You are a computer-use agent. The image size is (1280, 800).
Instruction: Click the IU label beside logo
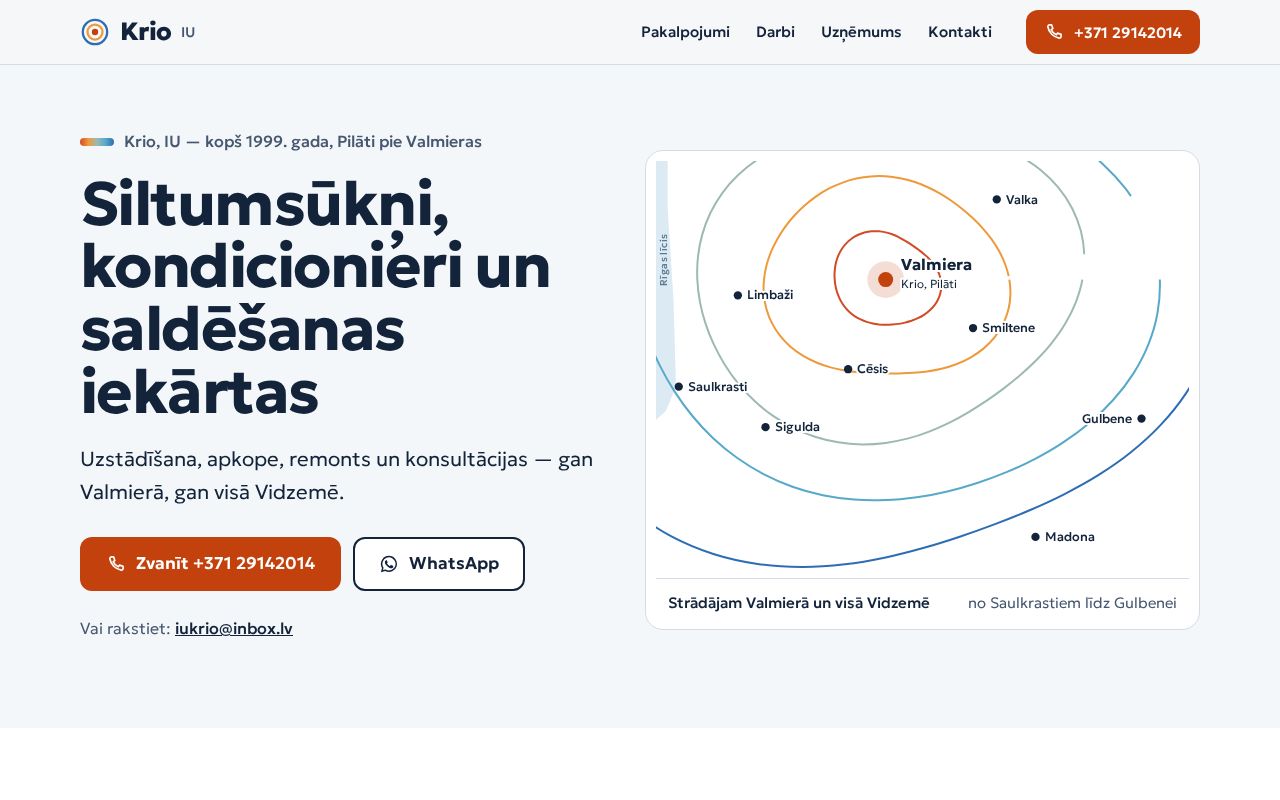(x=188, y=33)
